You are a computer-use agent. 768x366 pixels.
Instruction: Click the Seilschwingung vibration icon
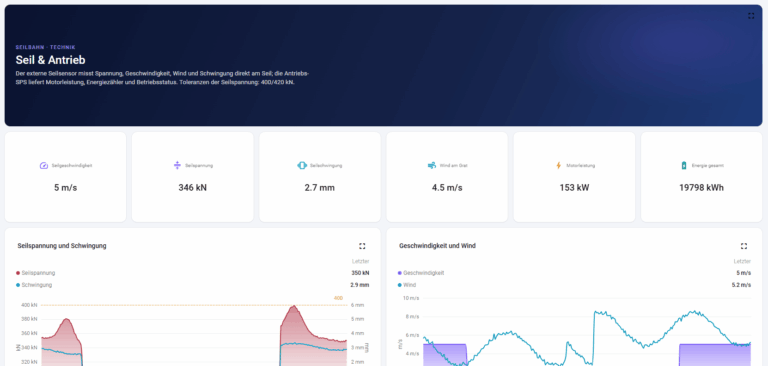(x=302, y=166)
